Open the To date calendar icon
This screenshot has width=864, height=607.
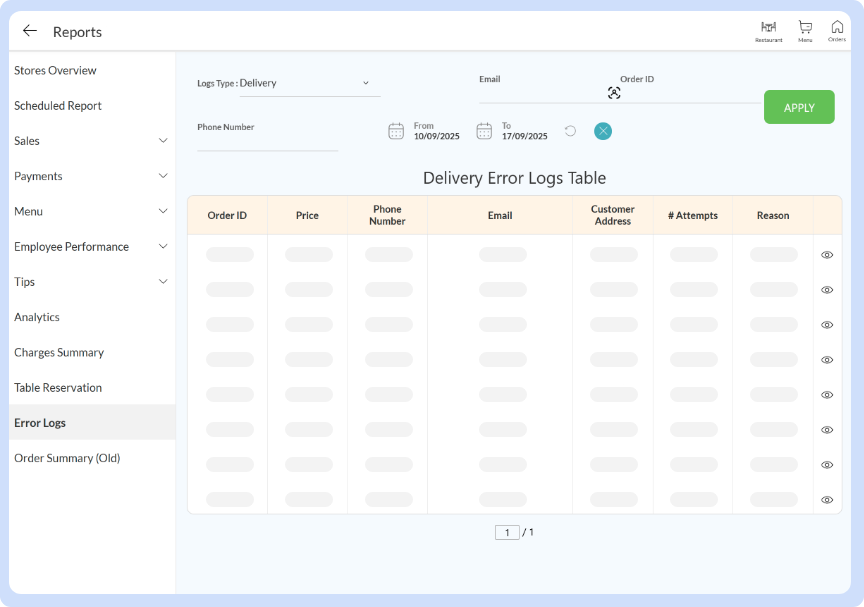485,130
